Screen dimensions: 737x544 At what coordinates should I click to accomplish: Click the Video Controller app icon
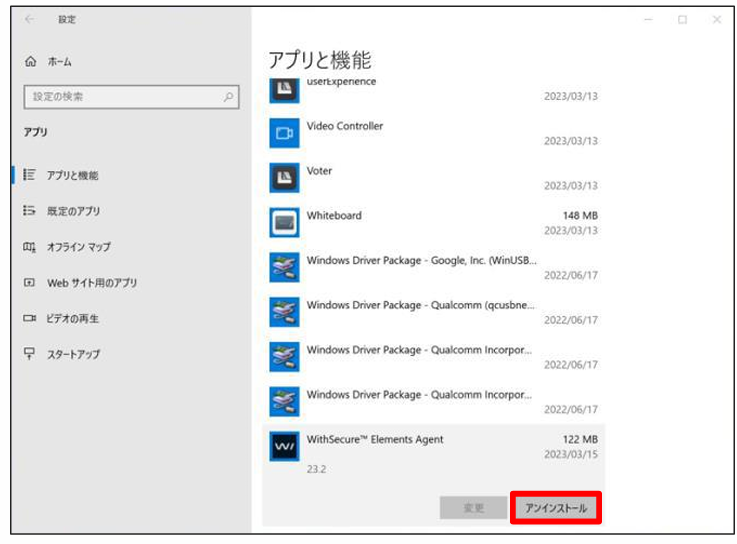click(284, 133)
